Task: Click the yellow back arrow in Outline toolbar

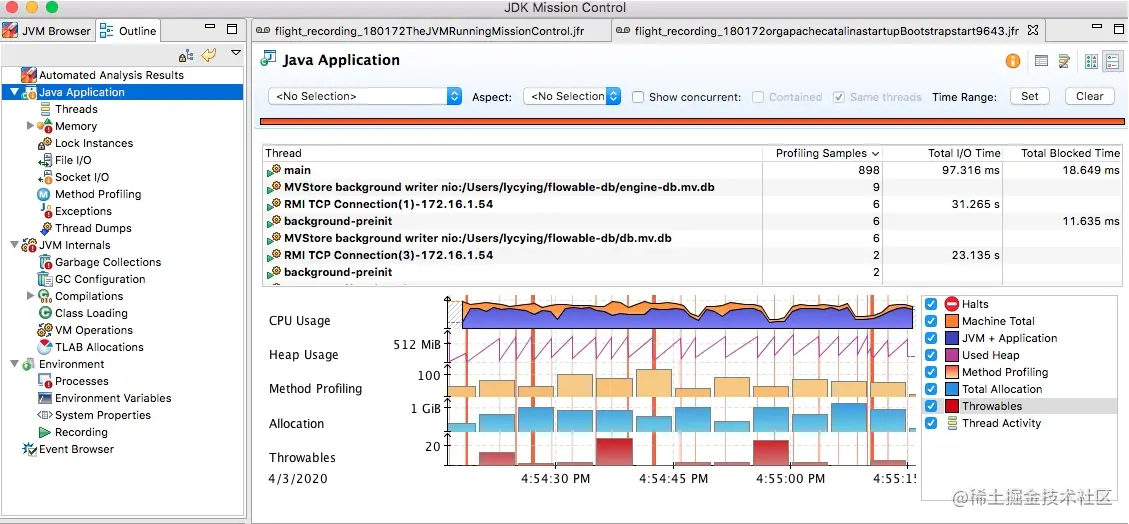Action: point(209,55)
